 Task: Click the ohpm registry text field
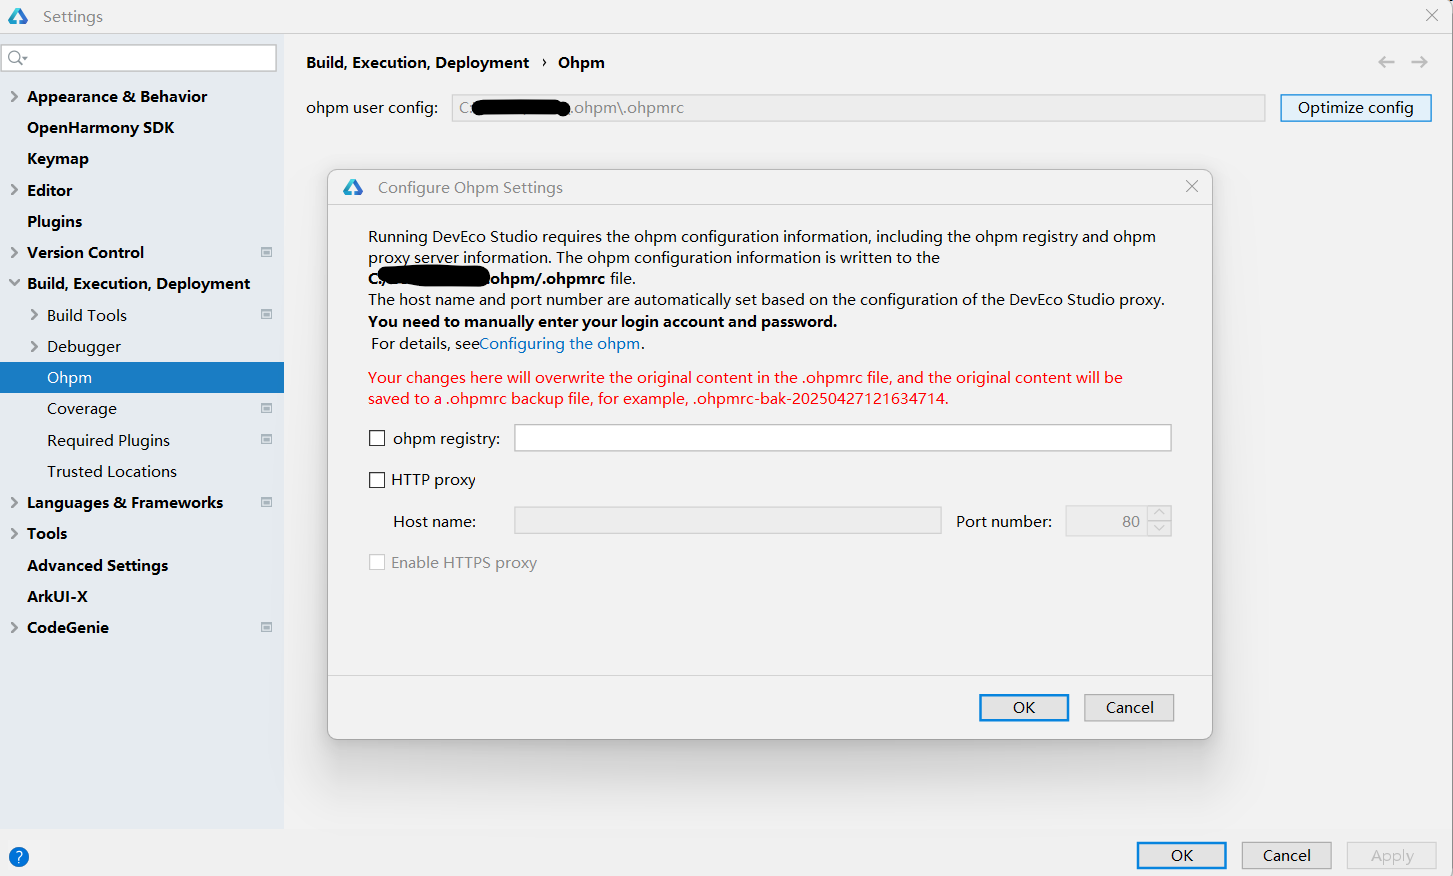[843, 438]
